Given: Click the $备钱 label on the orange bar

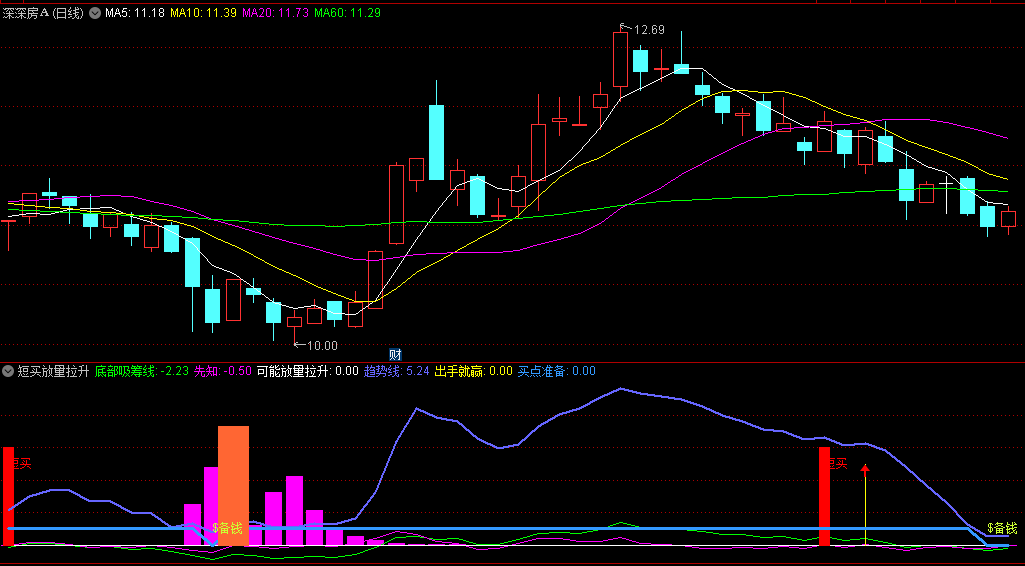Looking at the screenshot, I should tap(227, 527).
